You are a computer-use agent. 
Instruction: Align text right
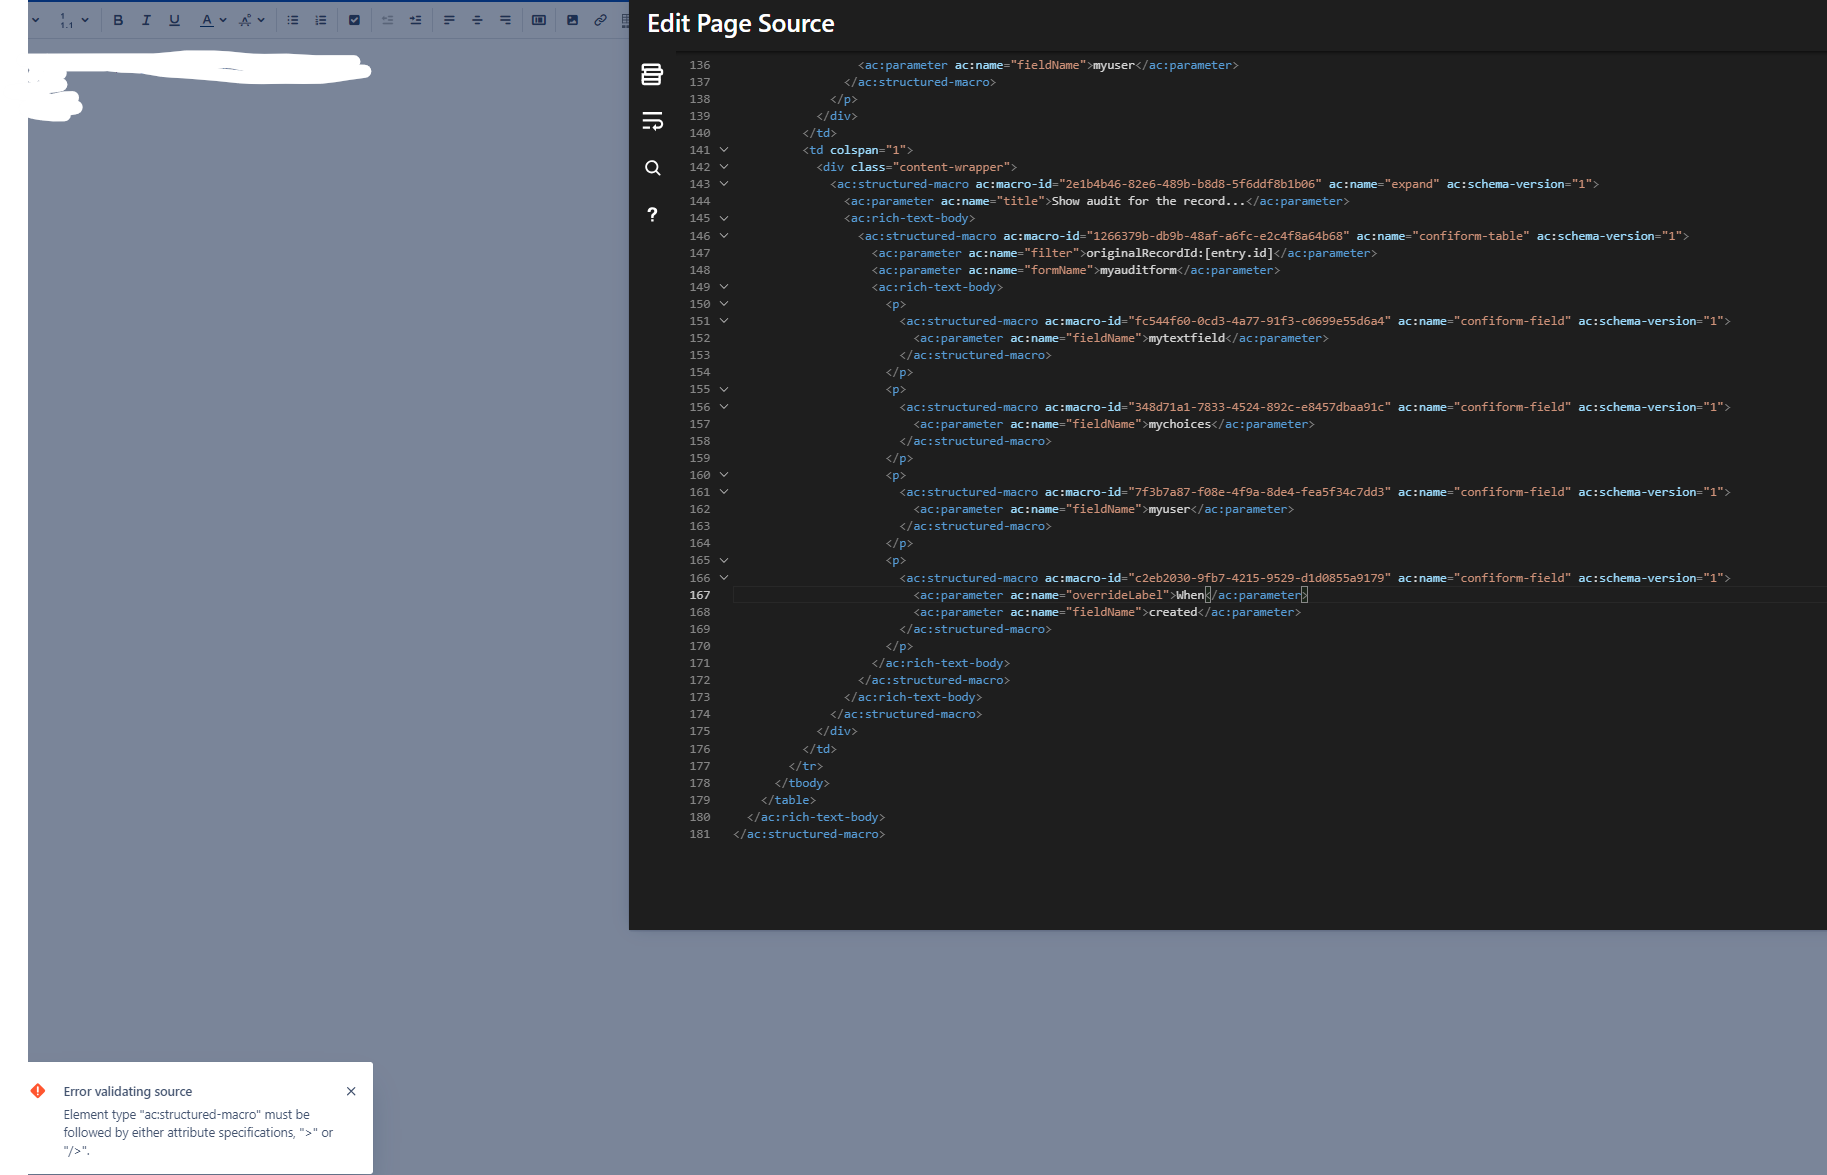tap(505, 20)
